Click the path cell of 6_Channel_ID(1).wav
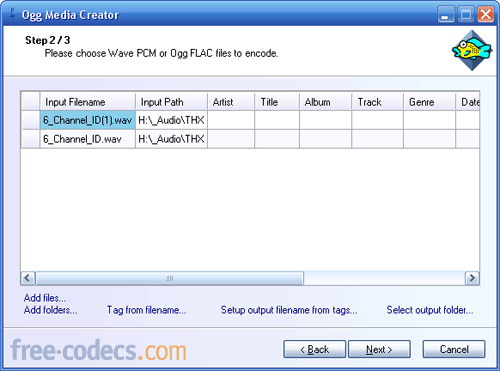 171,120
